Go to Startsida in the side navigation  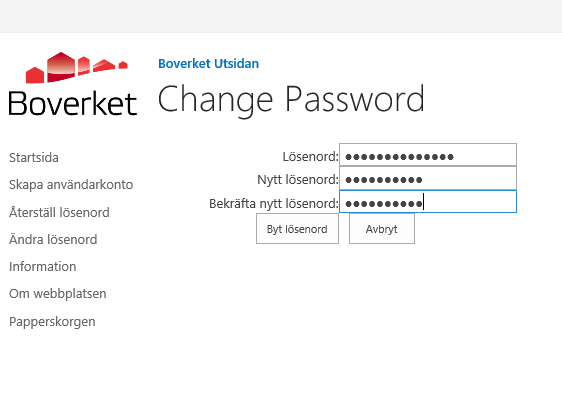pyautogui.click(x=34, y=157)
